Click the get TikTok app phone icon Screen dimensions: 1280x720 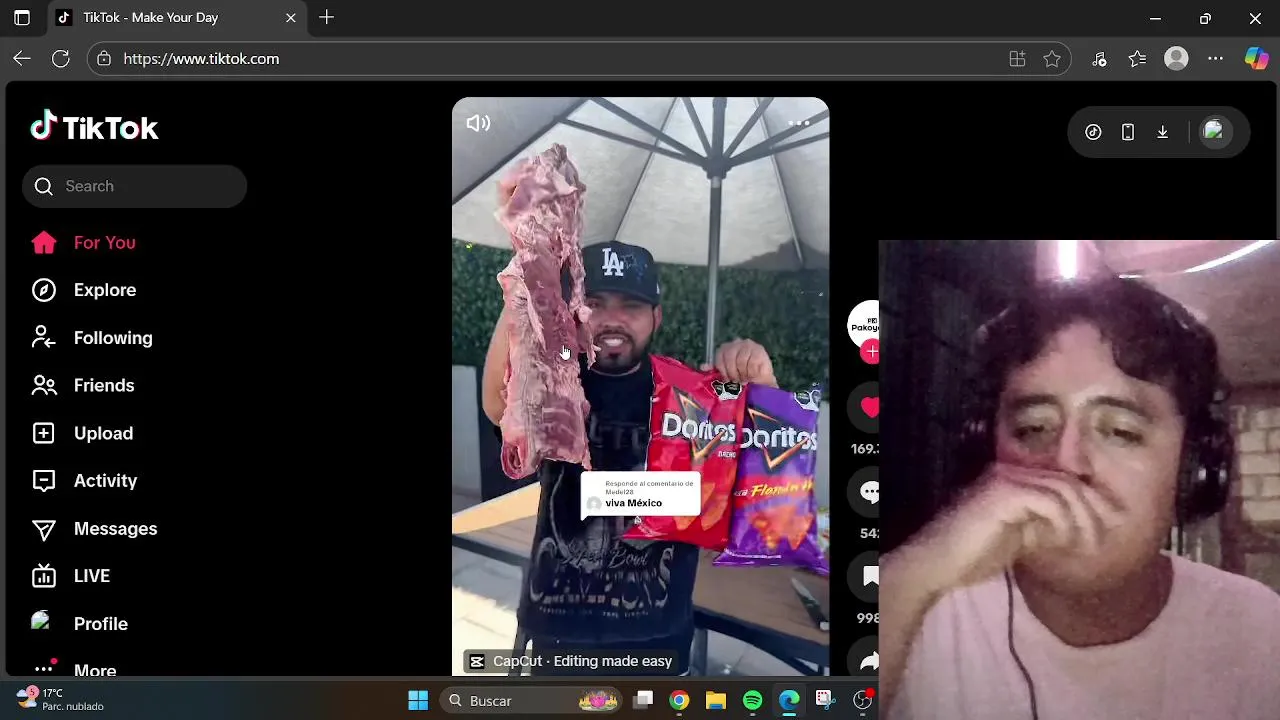point(1128,132)
